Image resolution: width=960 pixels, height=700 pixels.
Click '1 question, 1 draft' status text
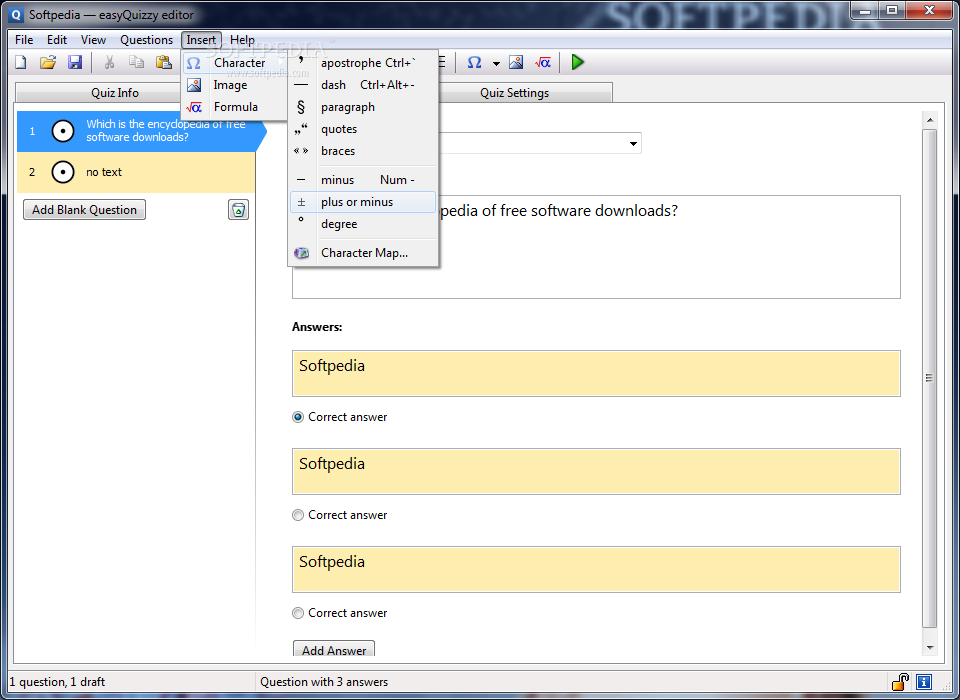(x=57, y=682)
